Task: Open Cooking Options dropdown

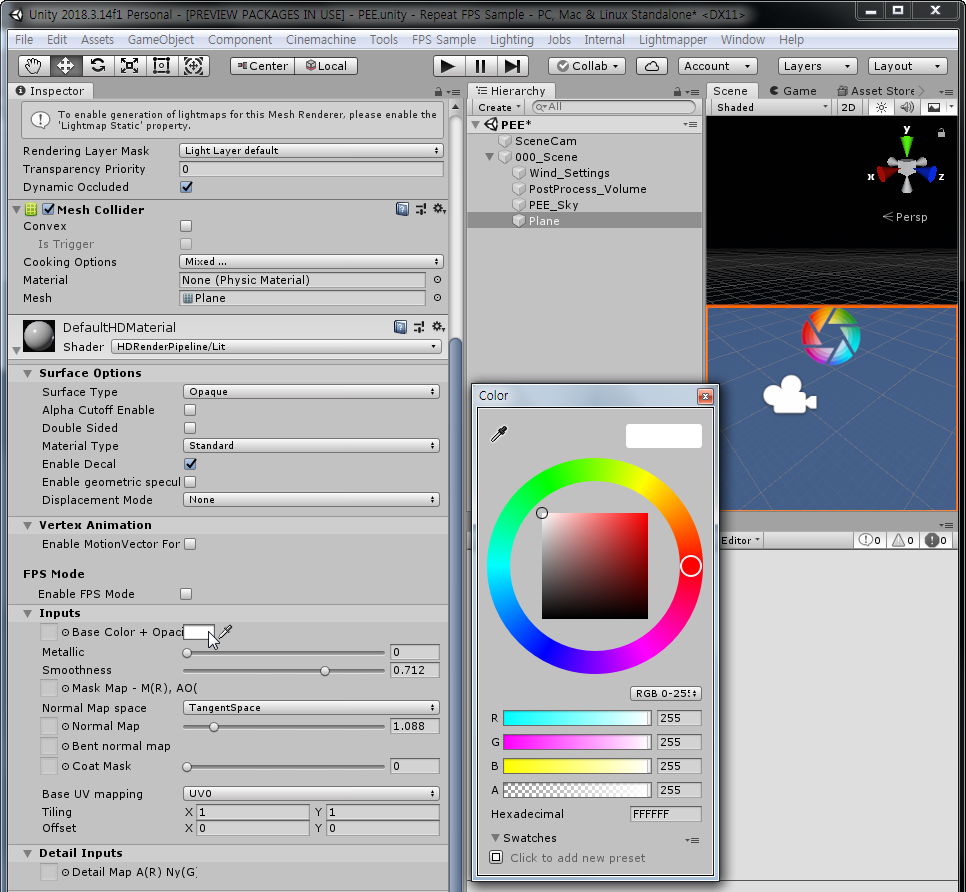Action: 311,262
